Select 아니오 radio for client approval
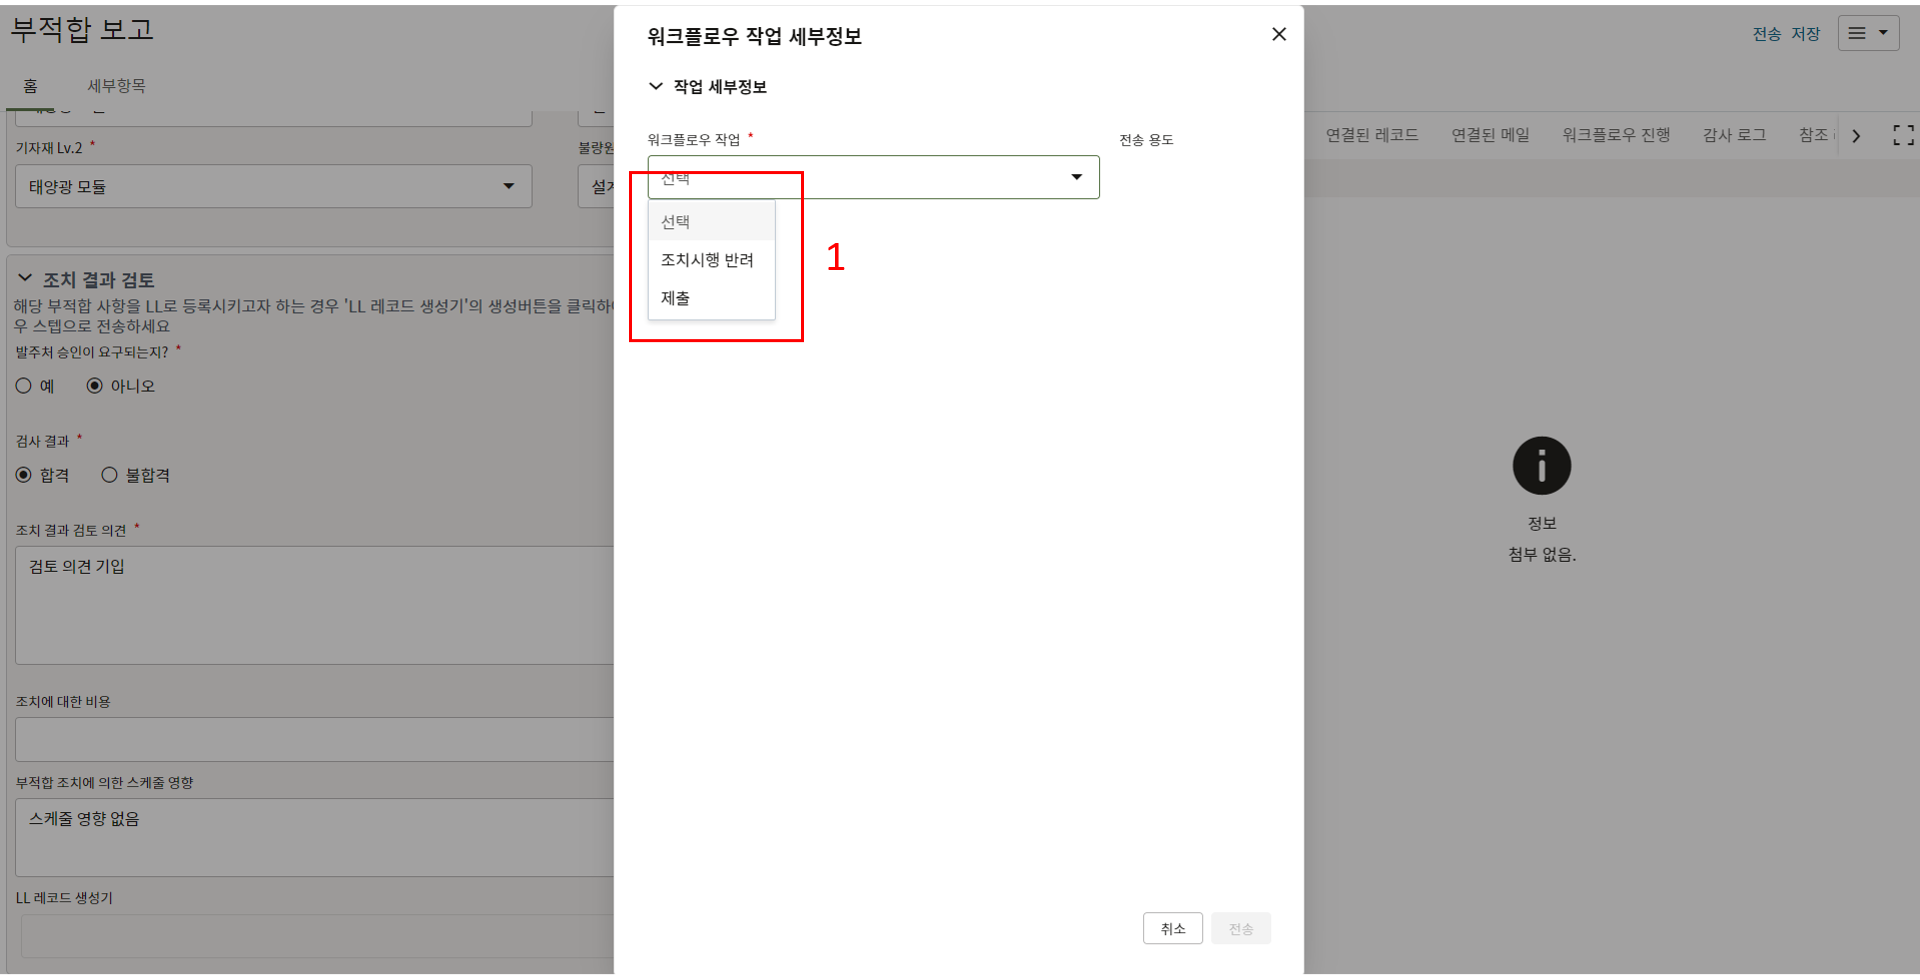This screenshot has height=980, width=1920. pyautogui.click(x=95, y=386)
